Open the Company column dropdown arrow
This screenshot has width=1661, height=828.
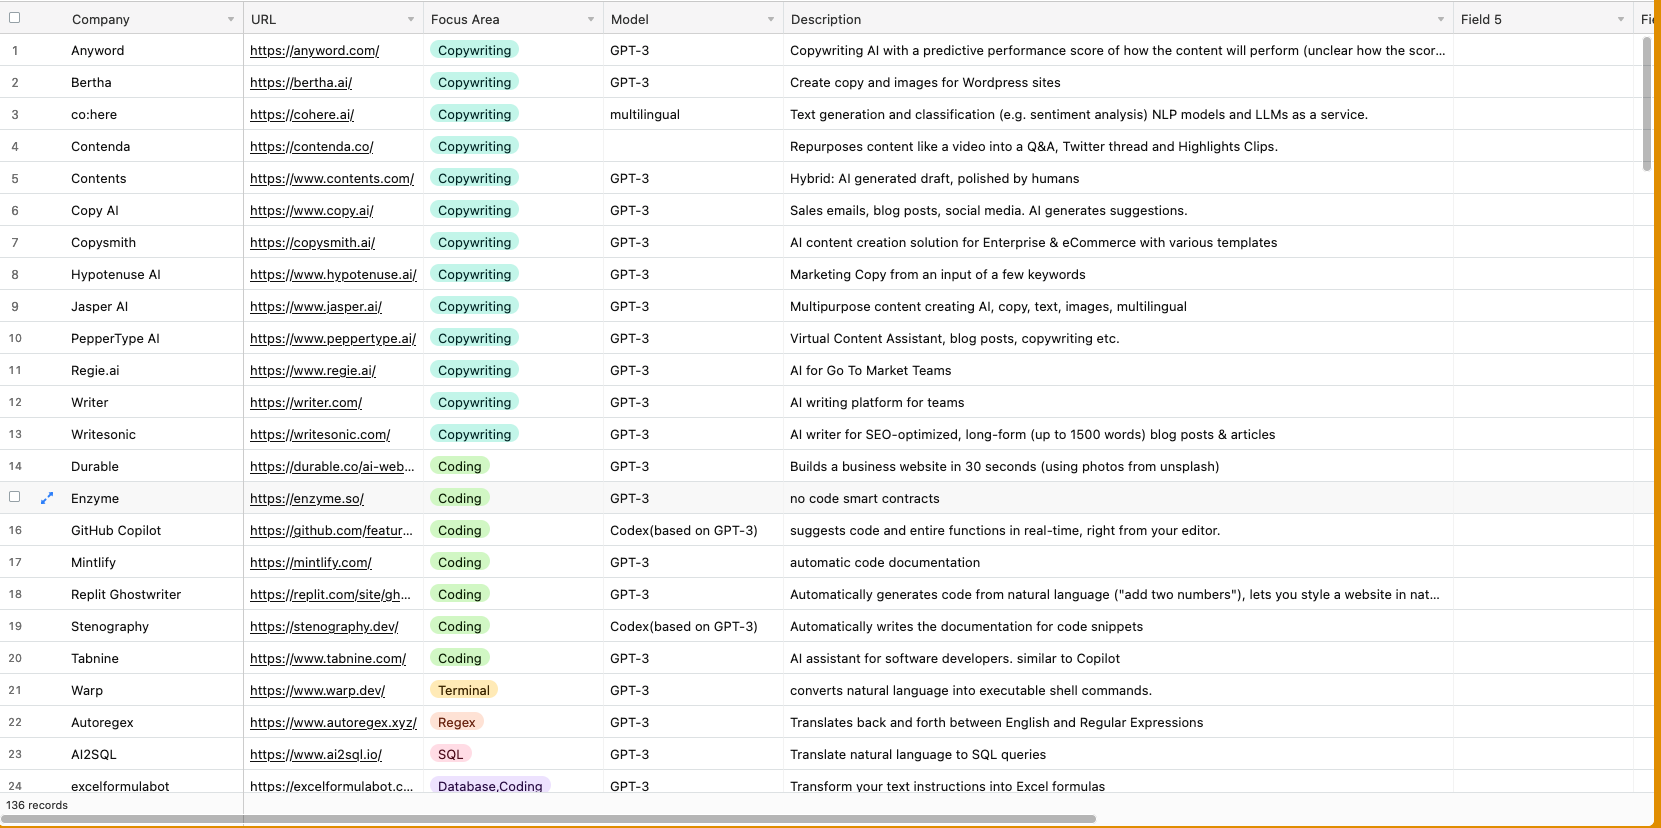[x=231, y=20]
